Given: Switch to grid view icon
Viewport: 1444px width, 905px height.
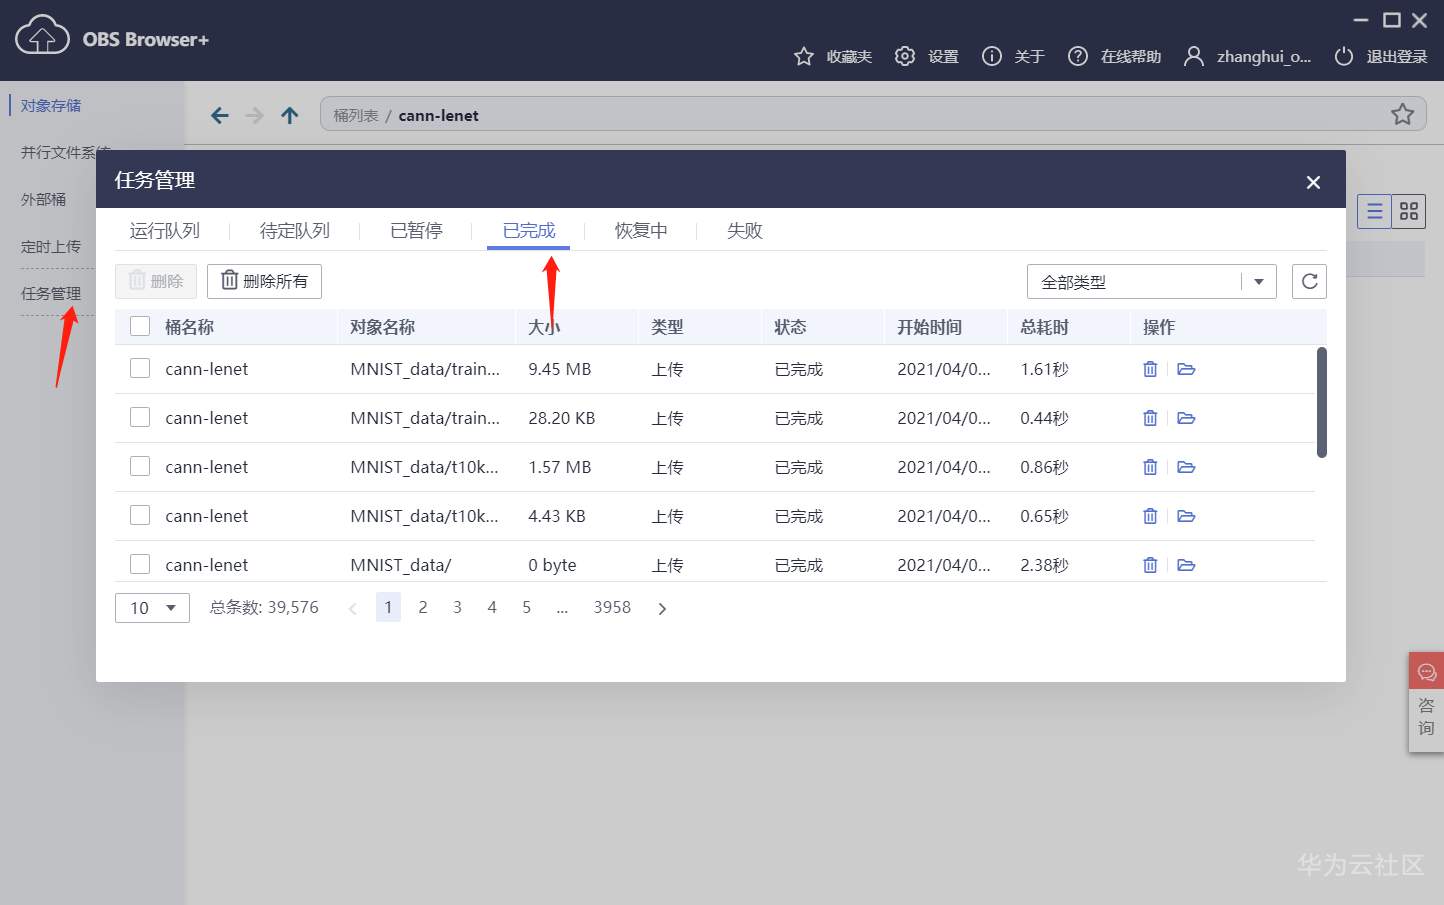Looking at the screenshot, I should click(x=1409, y=211).
